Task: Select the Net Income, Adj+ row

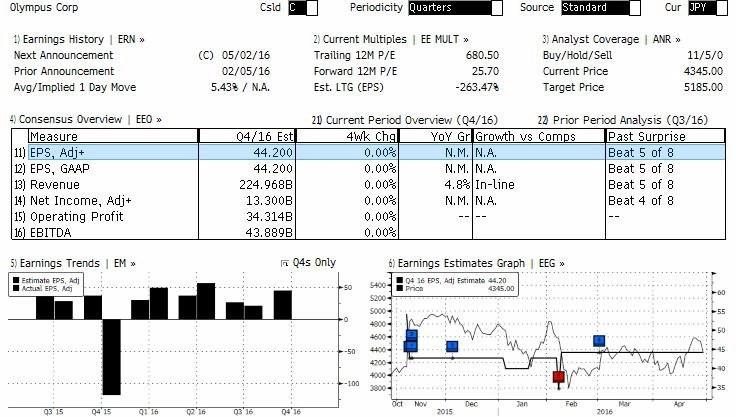Action: pyautogui.click(x=368, y=201)
